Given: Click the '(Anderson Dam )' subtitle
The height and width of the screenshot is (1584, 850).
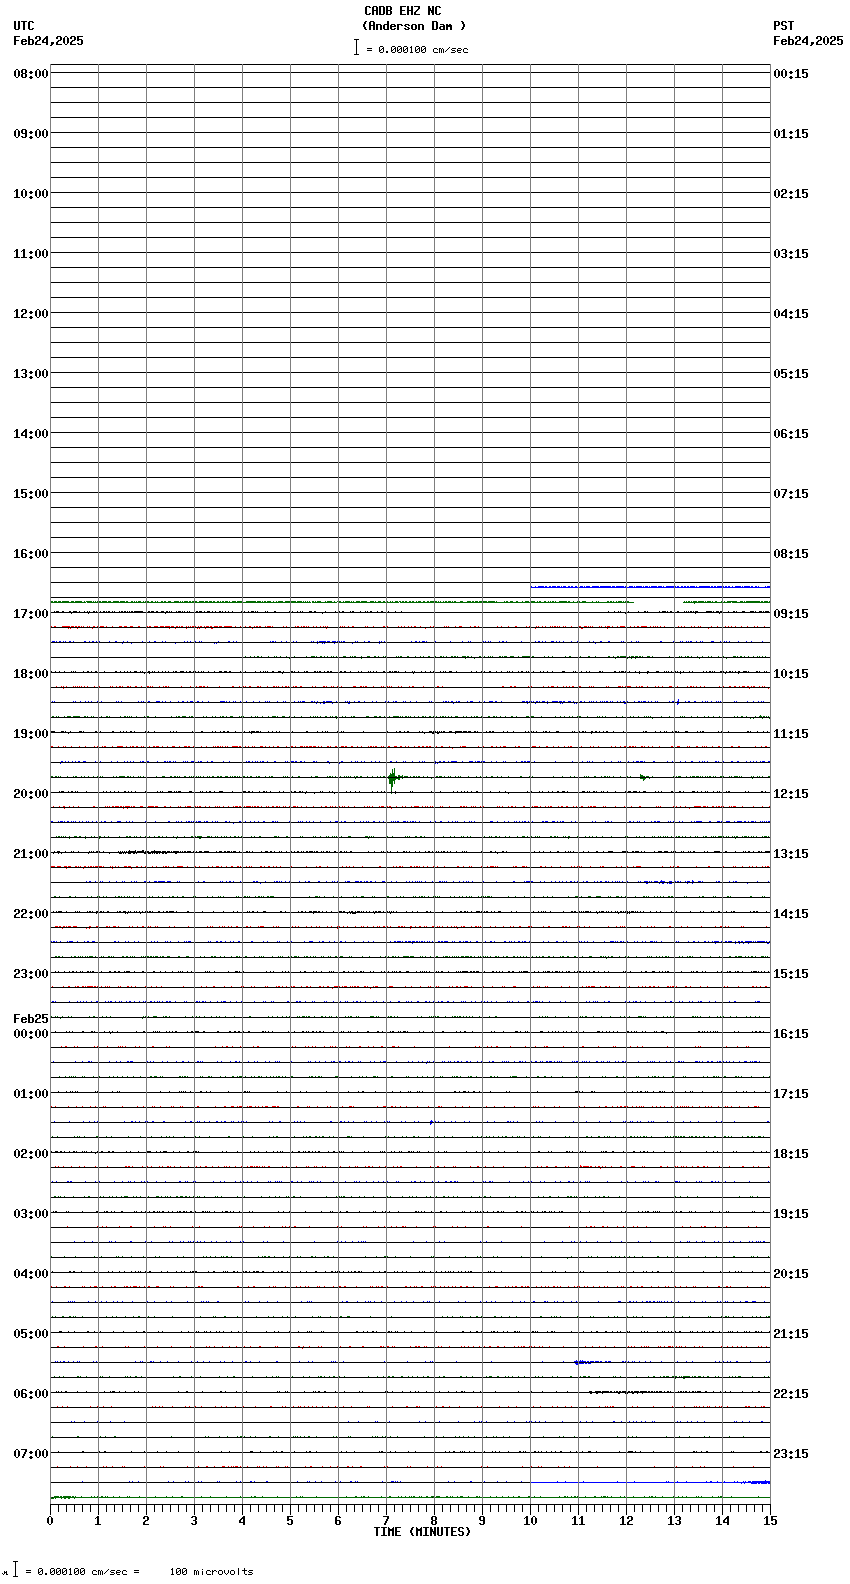Looking at the screenshot, I should [x=414, y=26].
